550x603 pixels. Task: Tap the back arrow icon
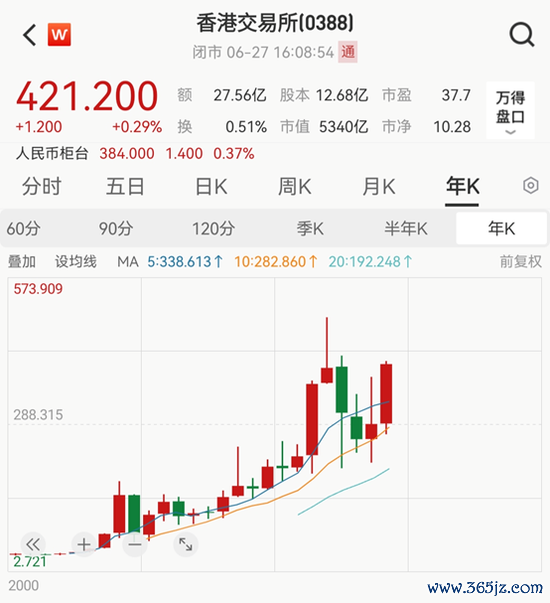30,35
